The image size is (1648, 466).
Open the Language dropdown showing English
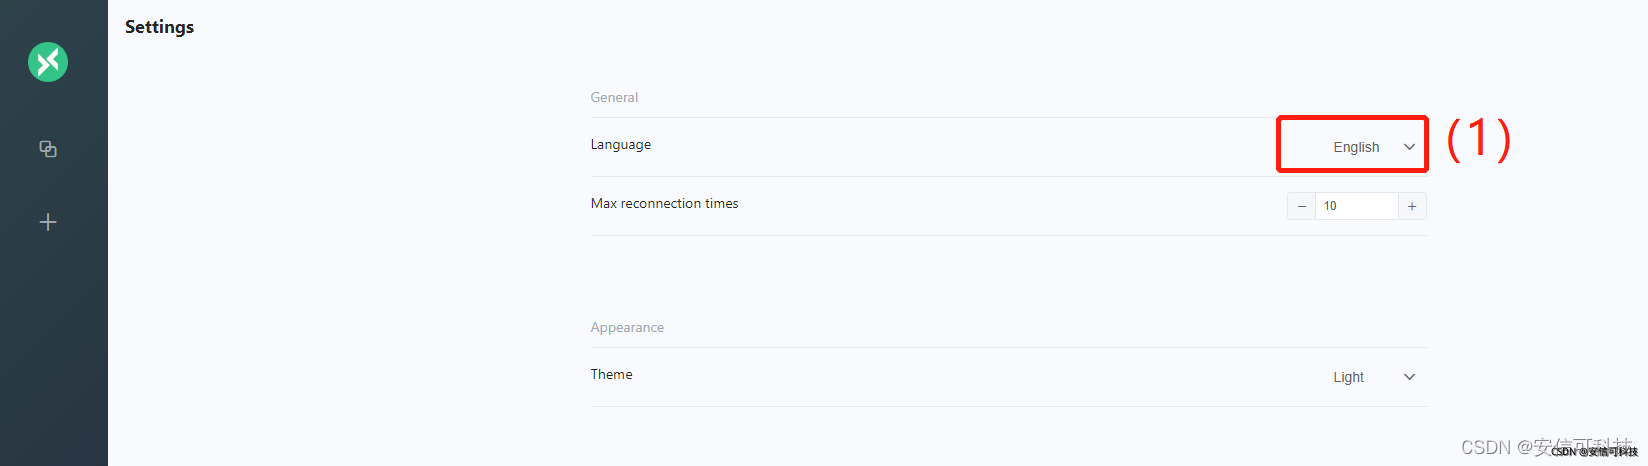pyautogui.click(x=1353, y=147)
